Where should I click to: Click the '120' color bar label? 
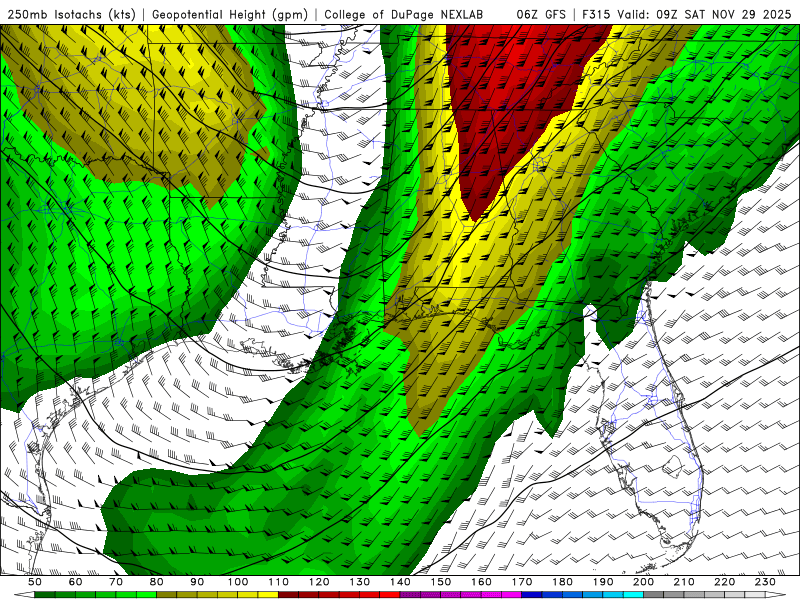pos(319,582)
